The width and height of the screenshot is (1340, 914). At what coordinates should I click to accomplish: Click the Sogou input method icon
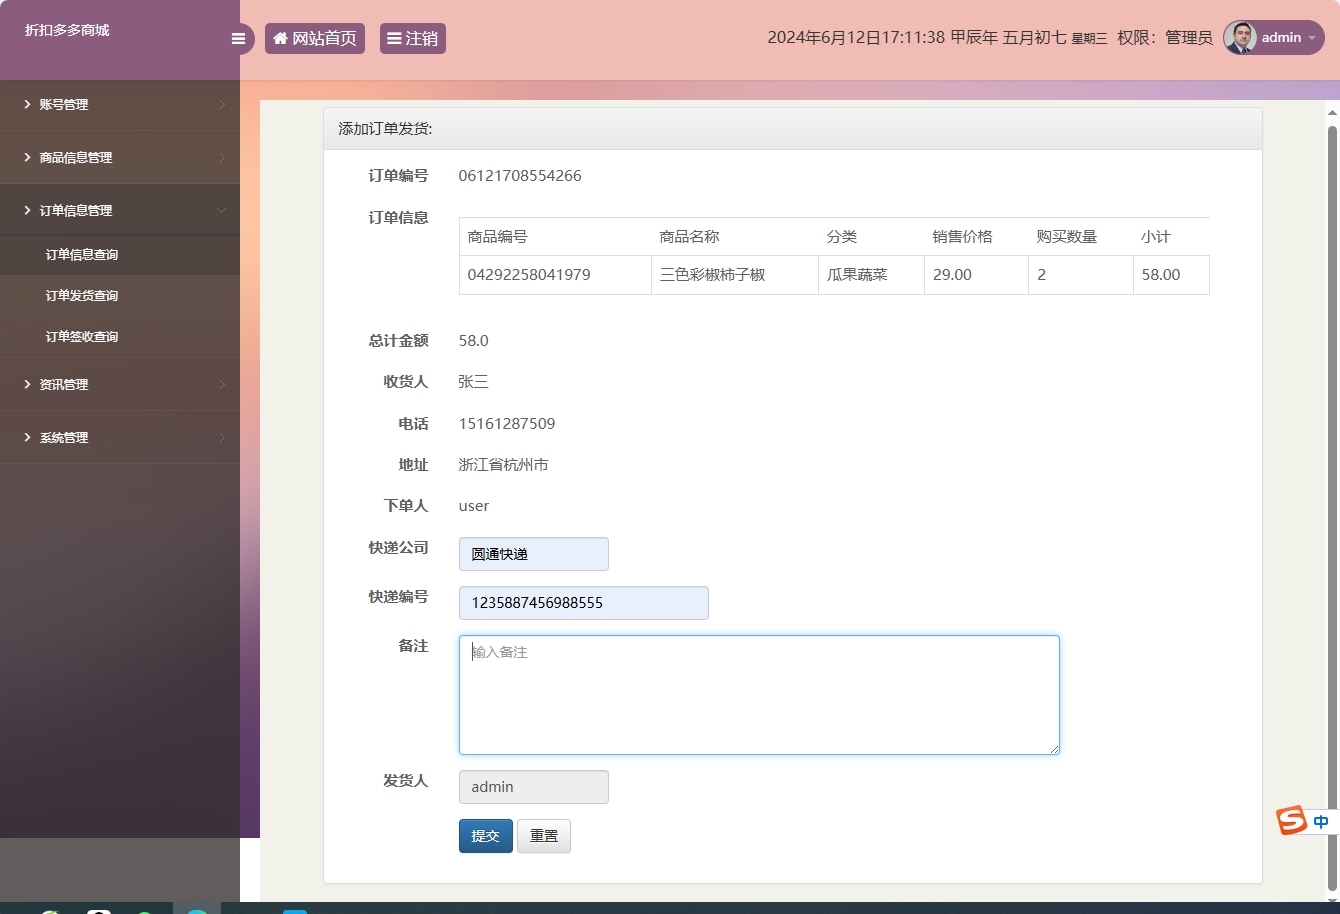pyautogui.click(x=1290, y=820)
